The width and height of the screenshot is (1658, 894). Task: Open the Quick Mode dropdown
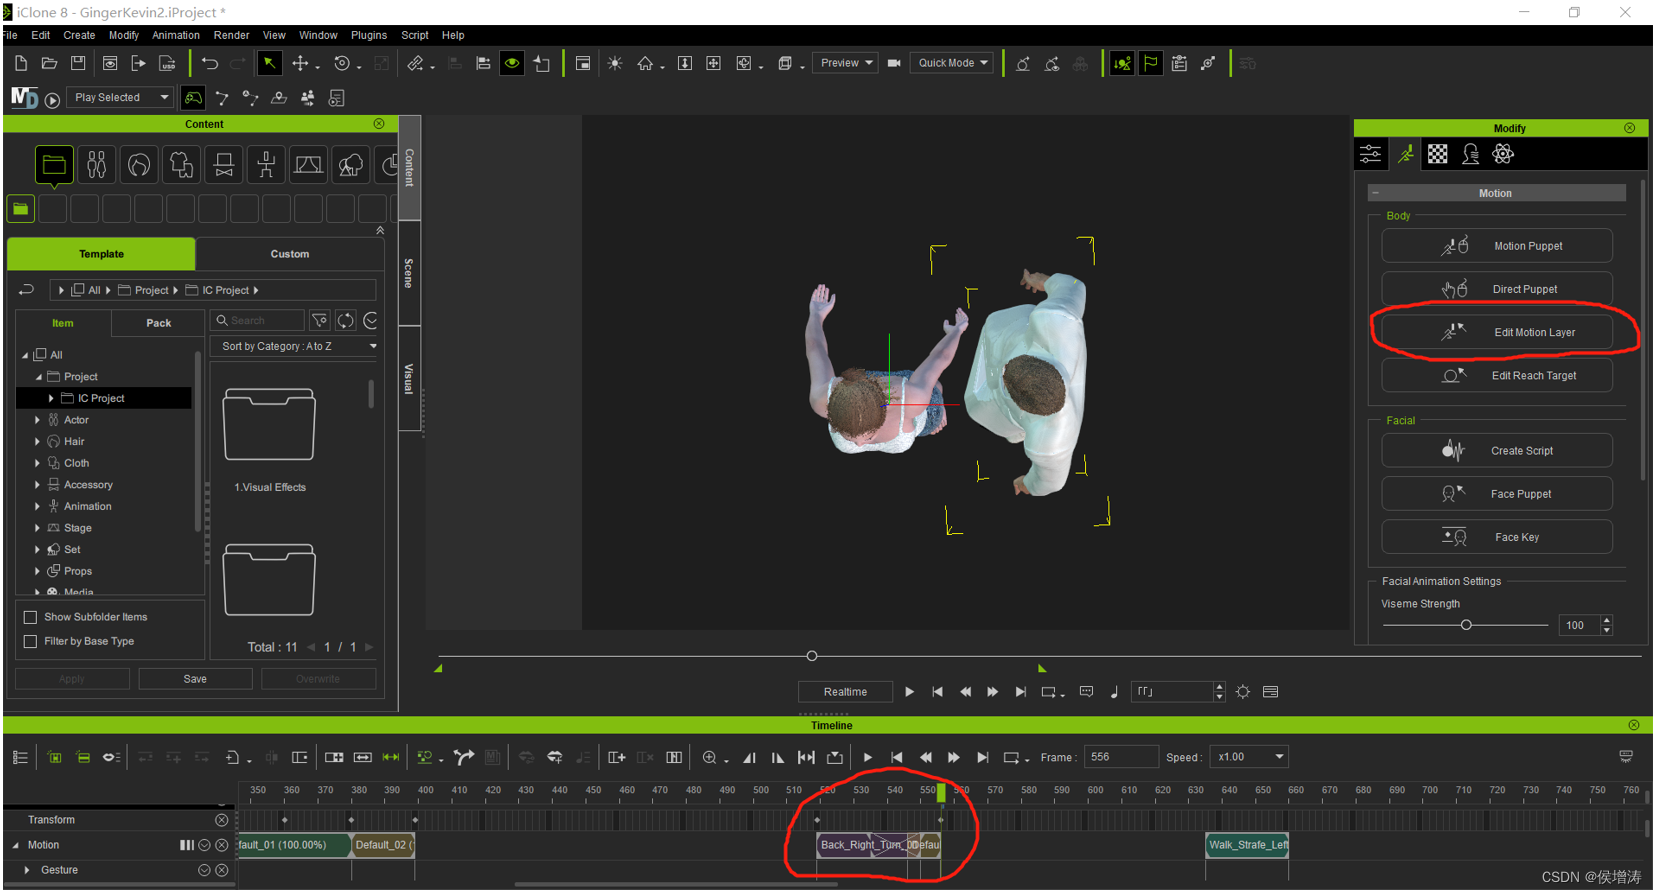(x=953, y=63)
